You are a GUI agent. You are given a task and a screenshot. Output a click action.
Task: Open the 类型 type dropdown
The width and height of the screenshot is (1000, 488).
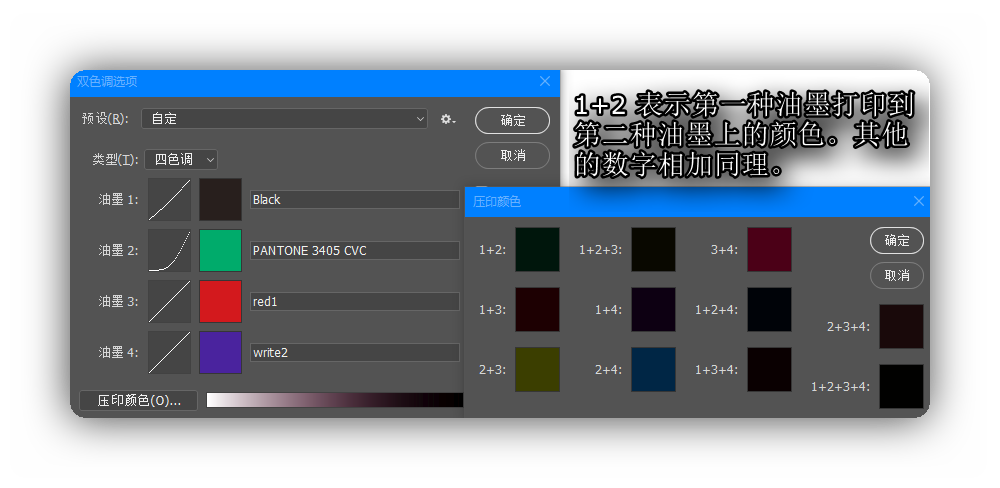coord(181,159)
